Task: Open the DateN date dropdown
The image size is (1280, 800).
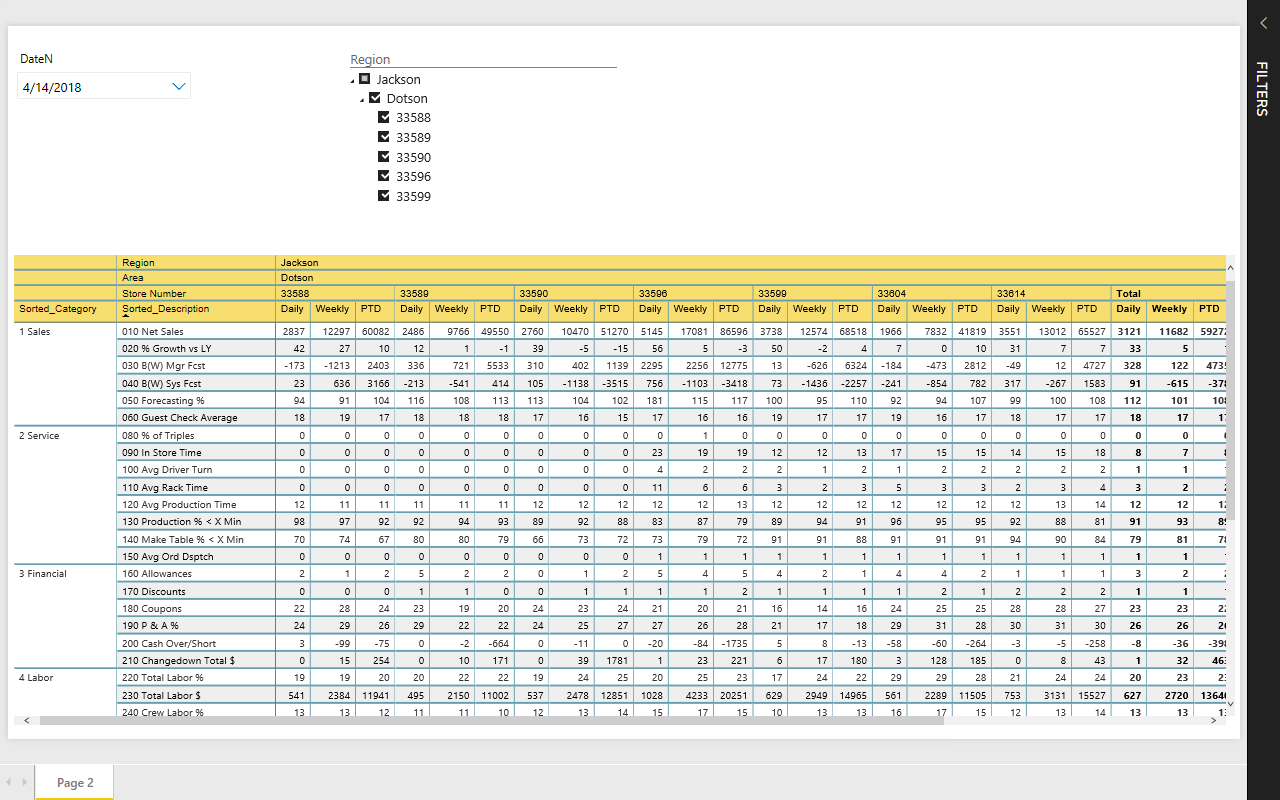Action: click(180, 87)
